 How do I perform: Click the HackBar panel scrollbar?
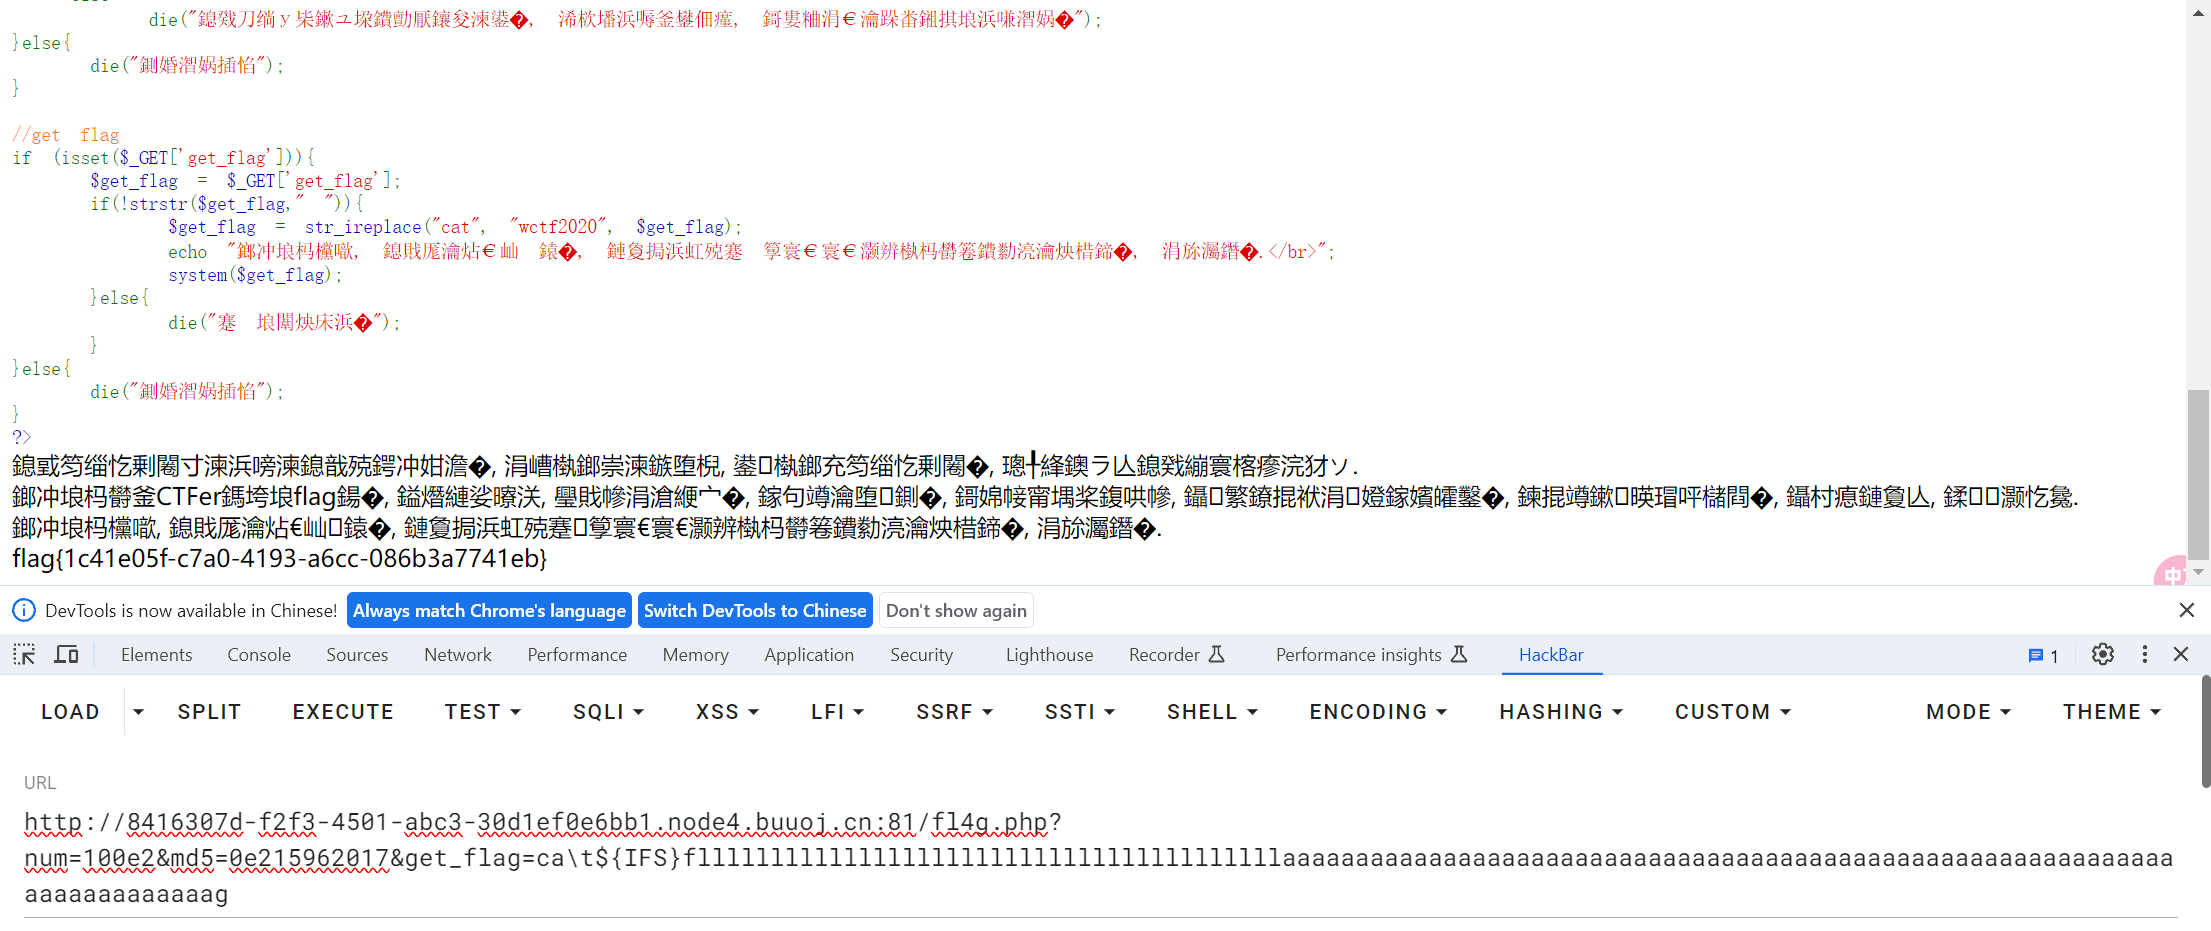(2205, 732)
